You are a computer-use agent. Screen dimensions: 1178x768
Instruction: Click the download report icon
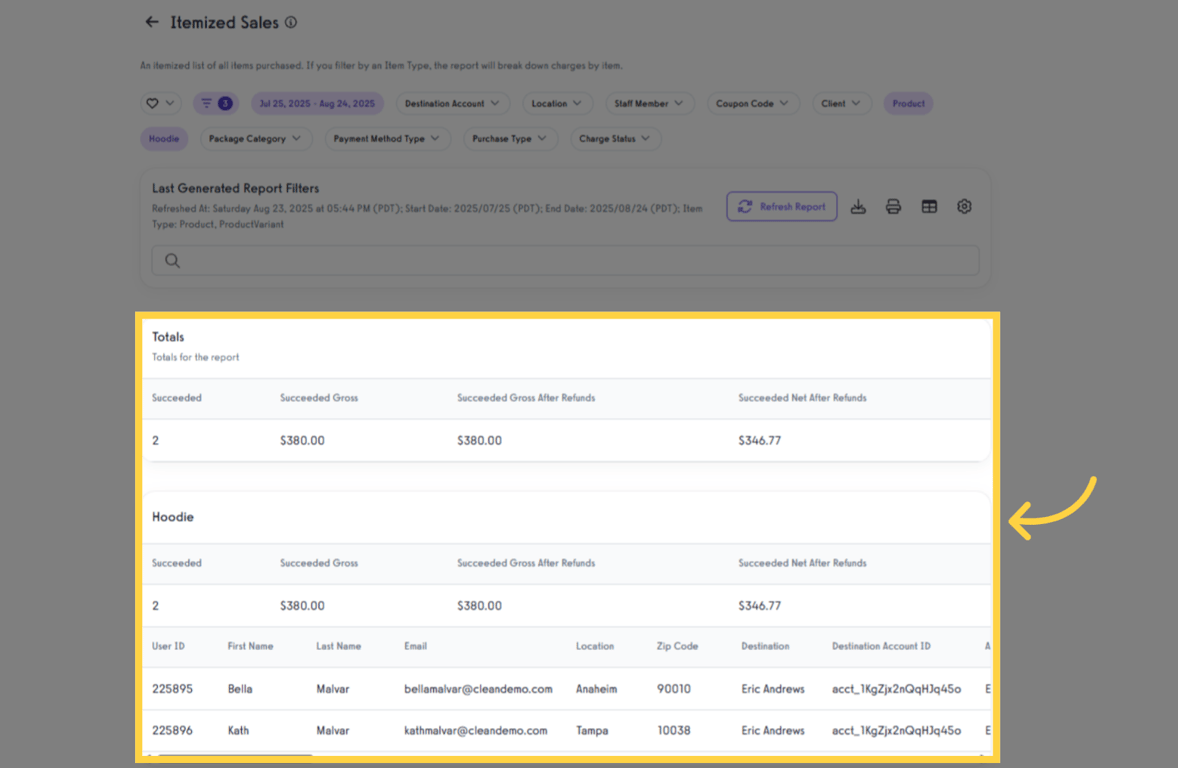tap(858, 207)
